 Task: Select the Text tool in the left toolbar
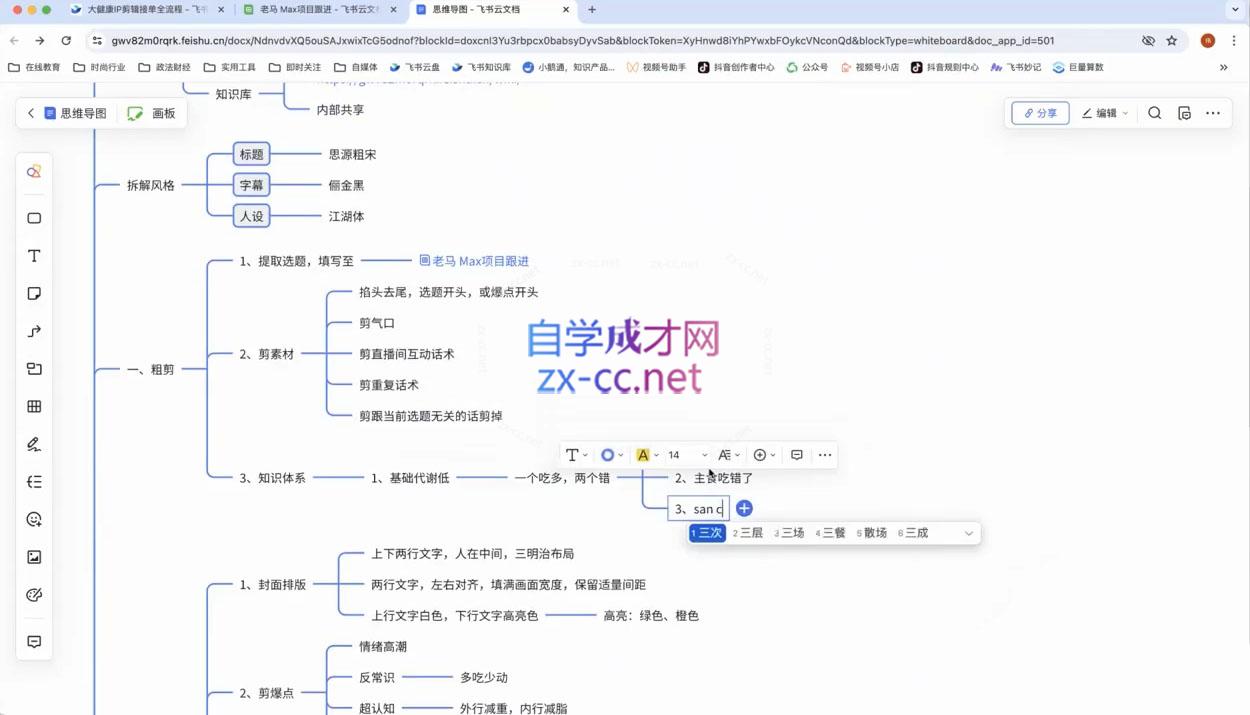(33, 255)
